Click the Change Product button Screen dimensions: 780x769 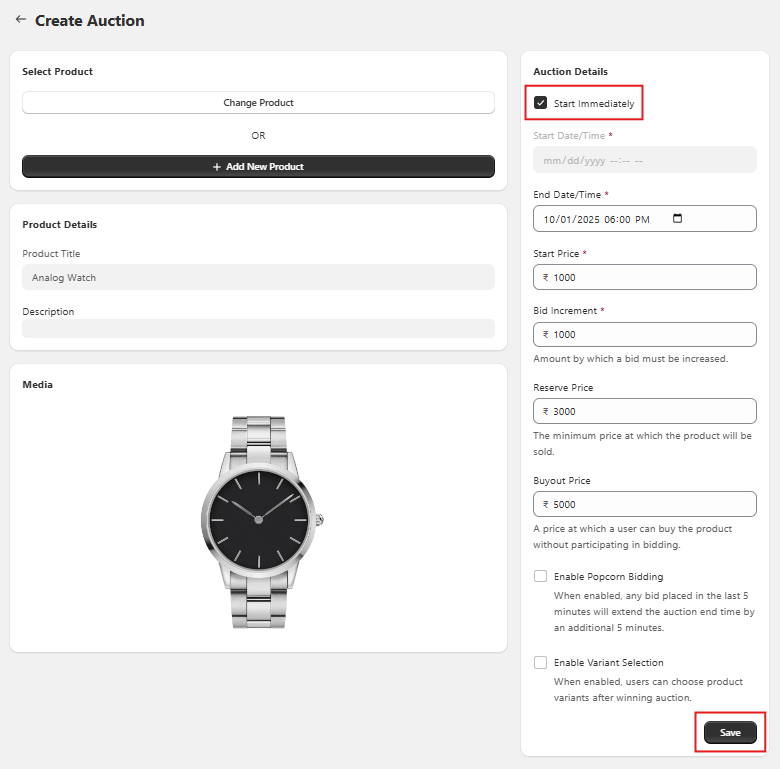(258, 103)
